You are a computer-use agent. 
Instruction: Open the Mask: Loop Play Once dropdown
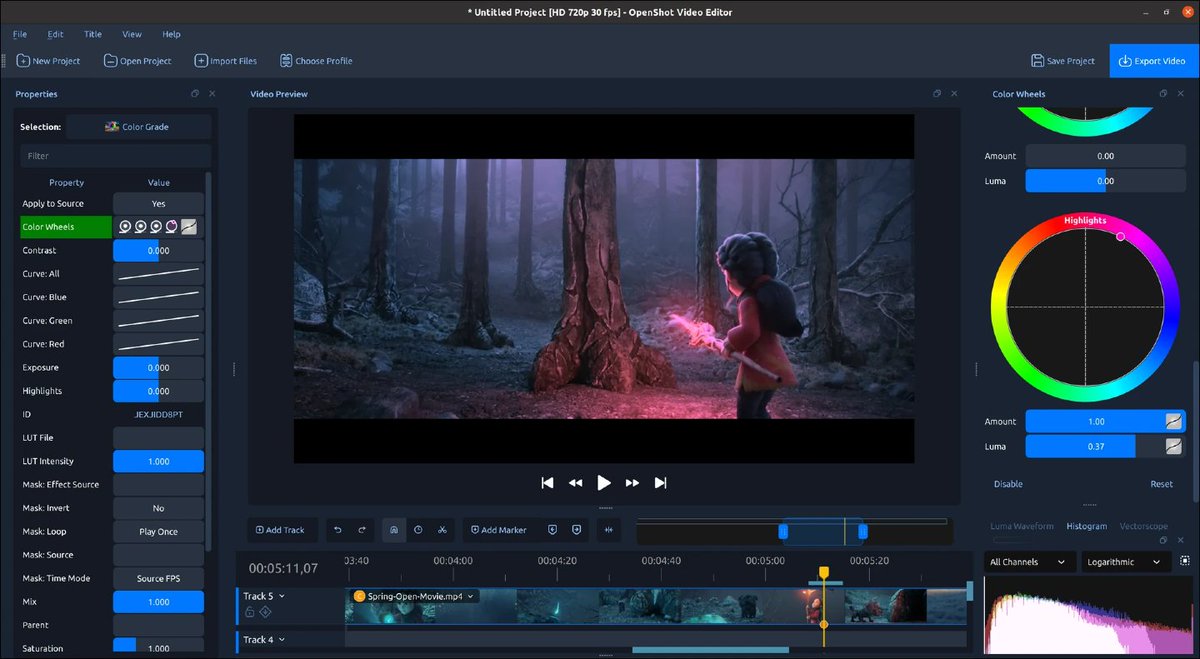pos(158,532)
